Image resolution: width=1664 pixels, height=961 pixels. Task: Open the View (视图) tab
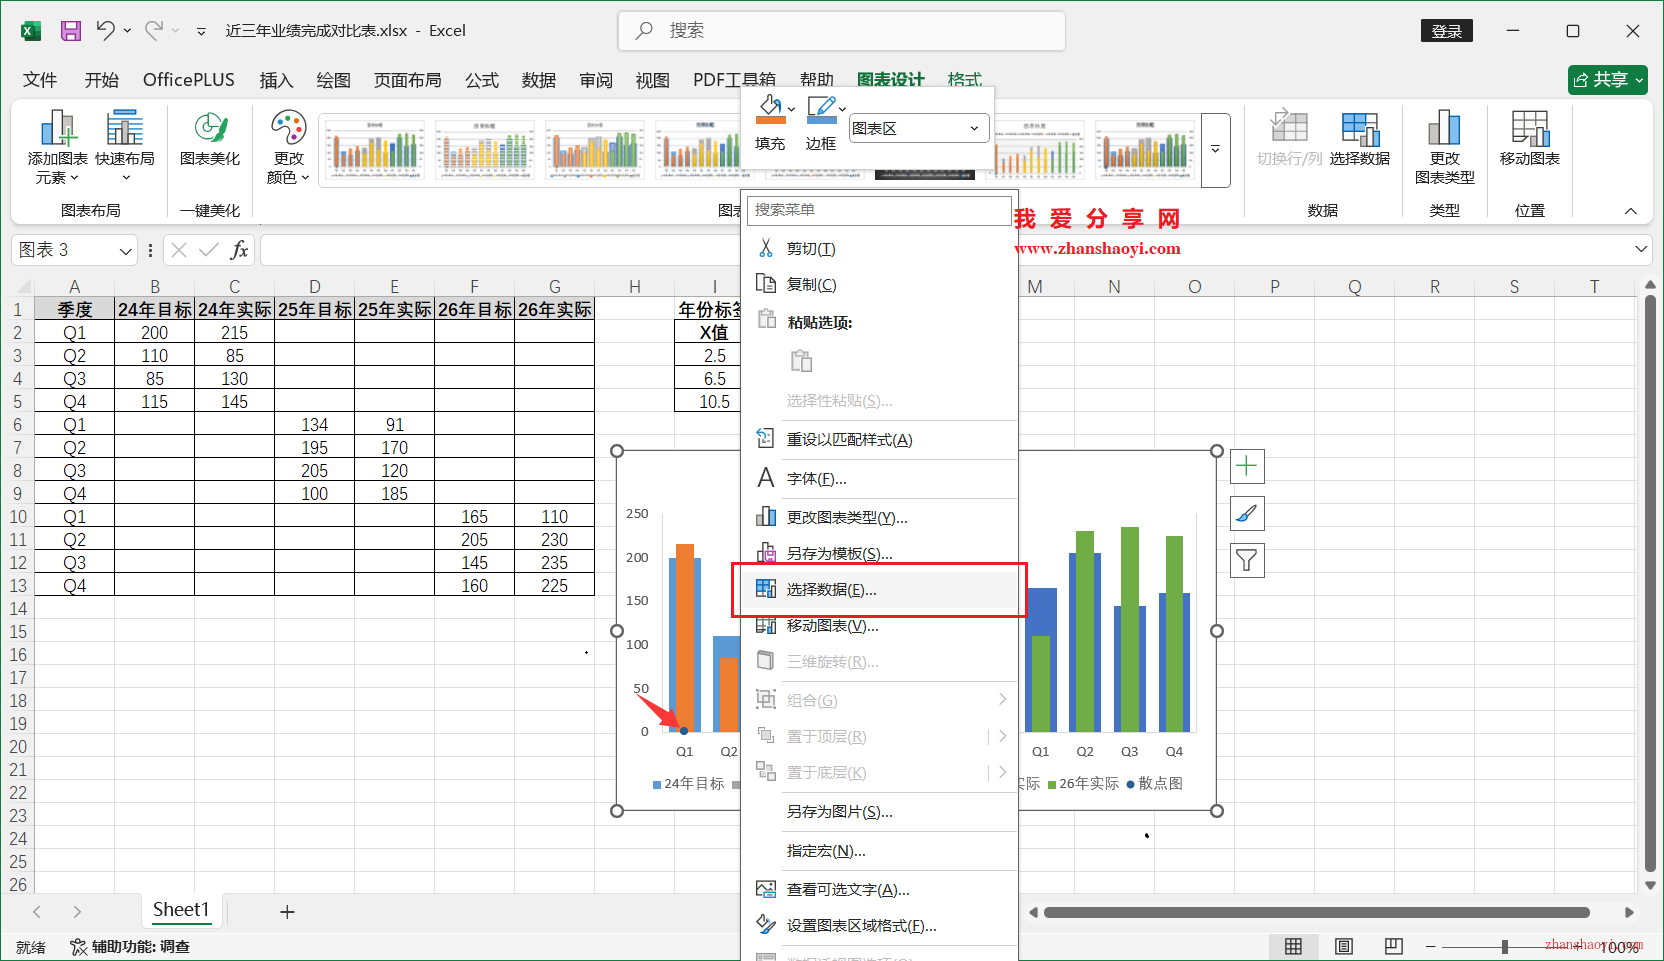653,80
